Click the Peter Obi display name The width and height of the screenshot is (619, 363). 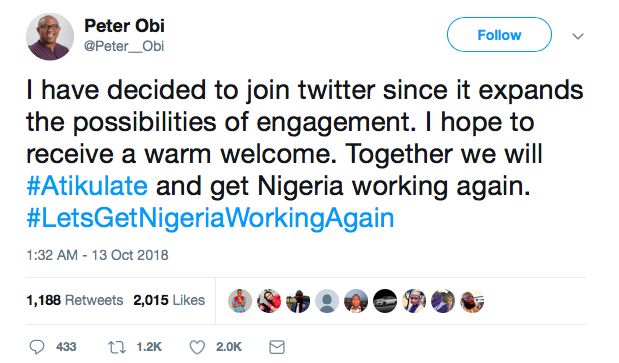(124, 26)
